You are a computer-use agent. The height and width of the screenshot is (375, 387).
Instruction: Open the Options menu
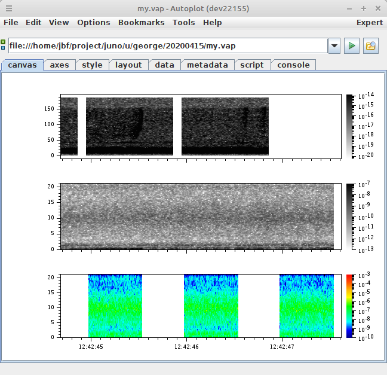94,23
